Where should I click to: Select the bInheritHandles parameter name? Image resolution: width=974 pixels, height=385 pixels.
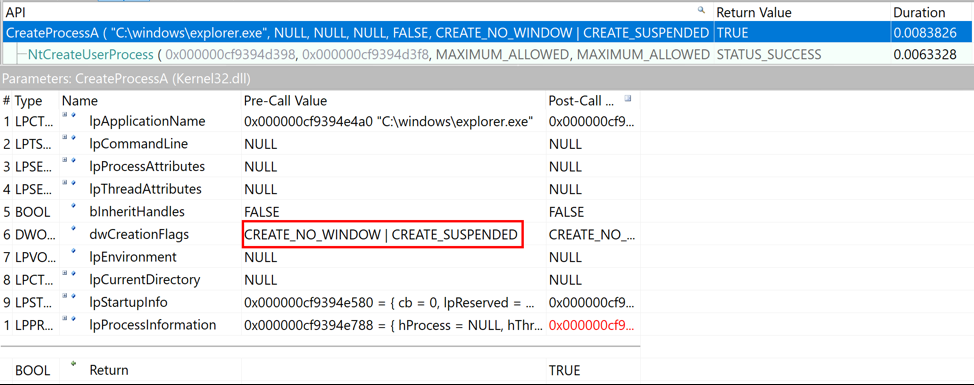coord(137,212)
